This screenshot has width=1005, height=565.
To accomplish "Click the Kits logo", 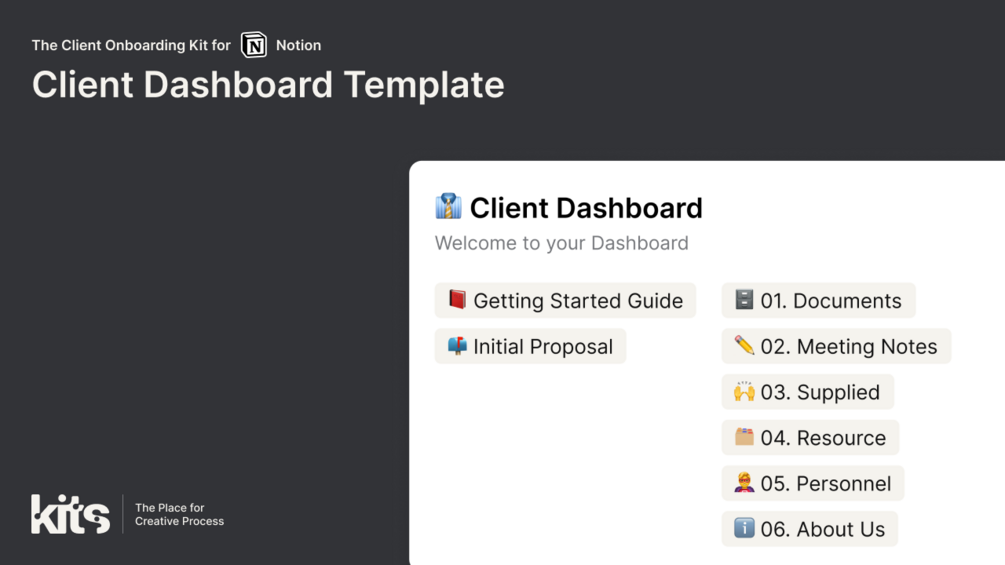I will (x=70, y=514).
